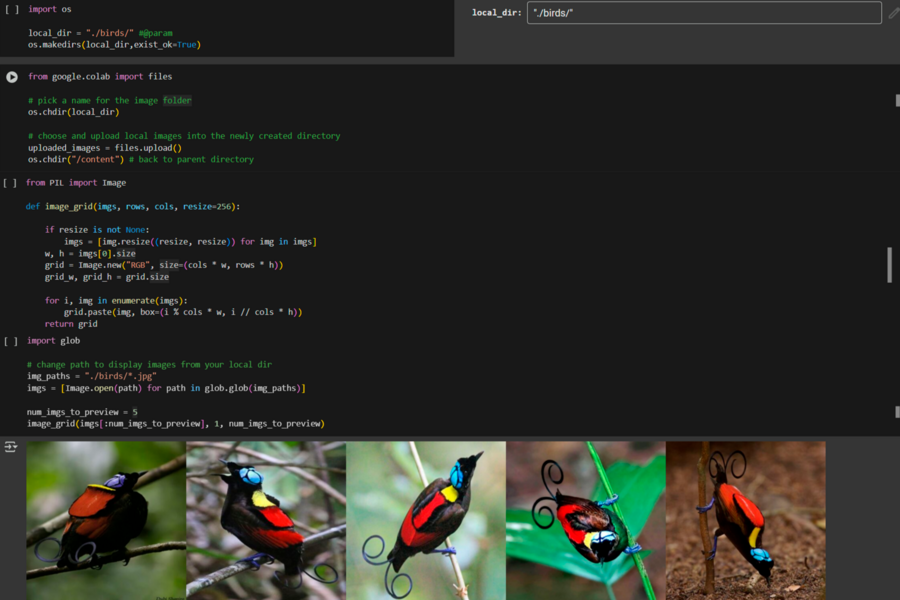Click the pencil edit icon next to local_dir form
This screenshot has height=600, width=900.
[894, 13]
